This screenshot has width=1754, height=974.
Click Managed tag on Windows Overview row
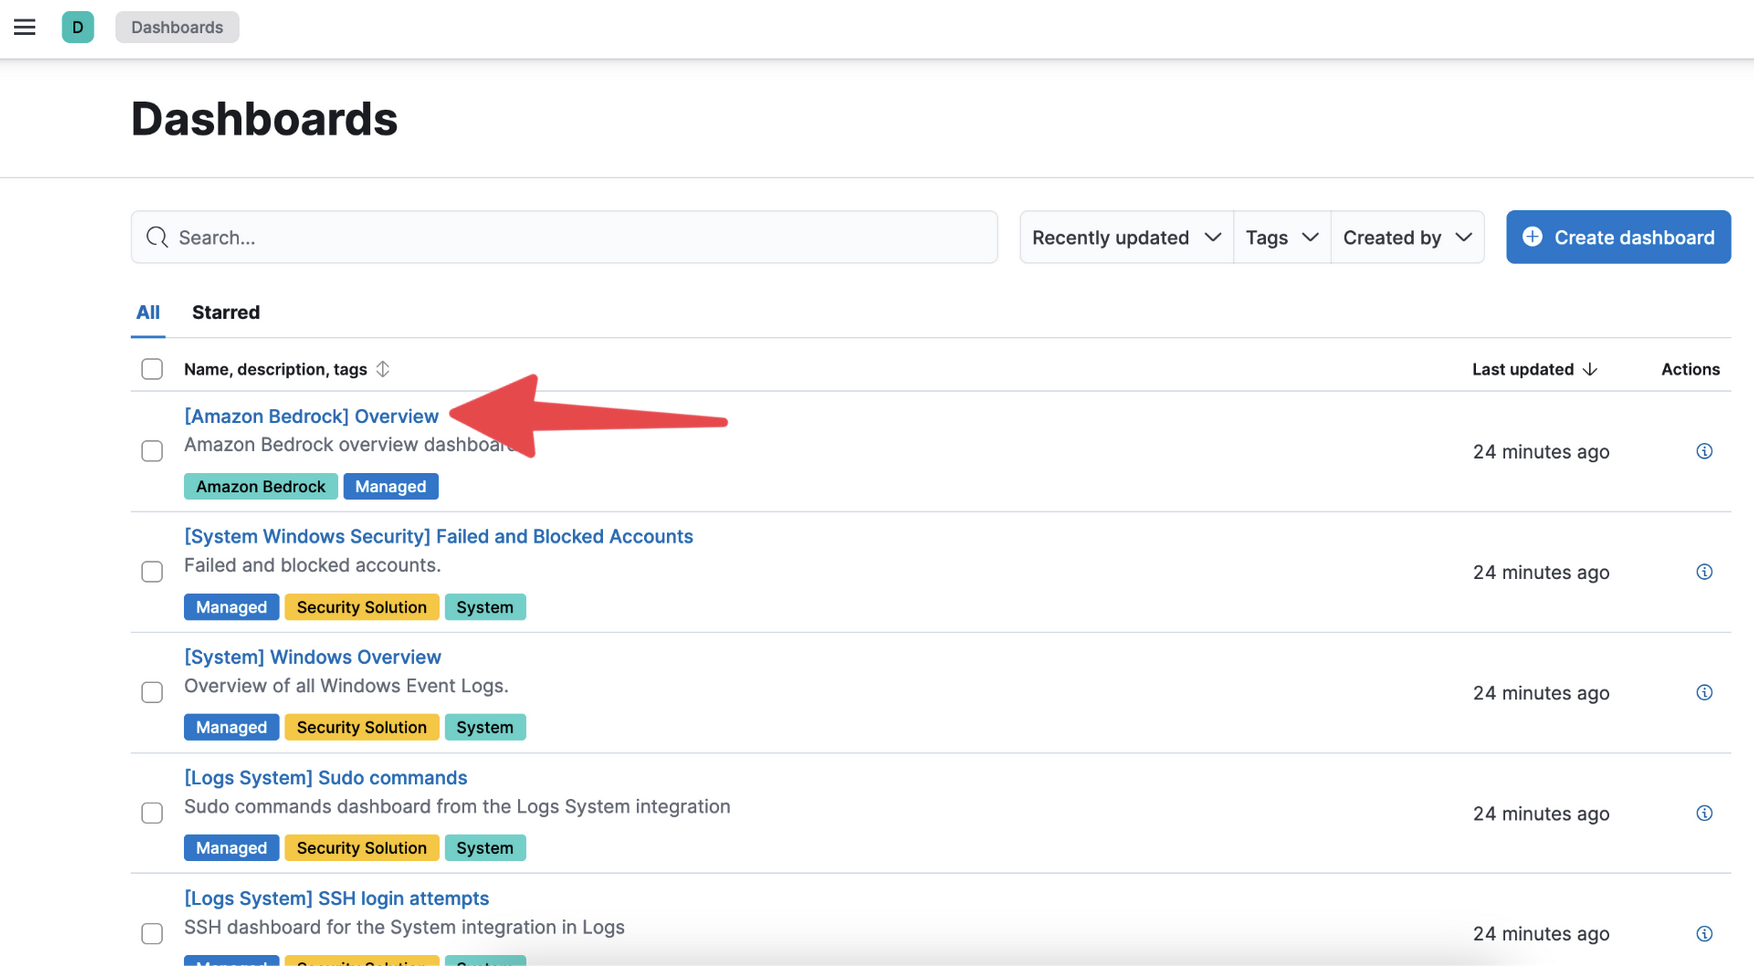231,727
